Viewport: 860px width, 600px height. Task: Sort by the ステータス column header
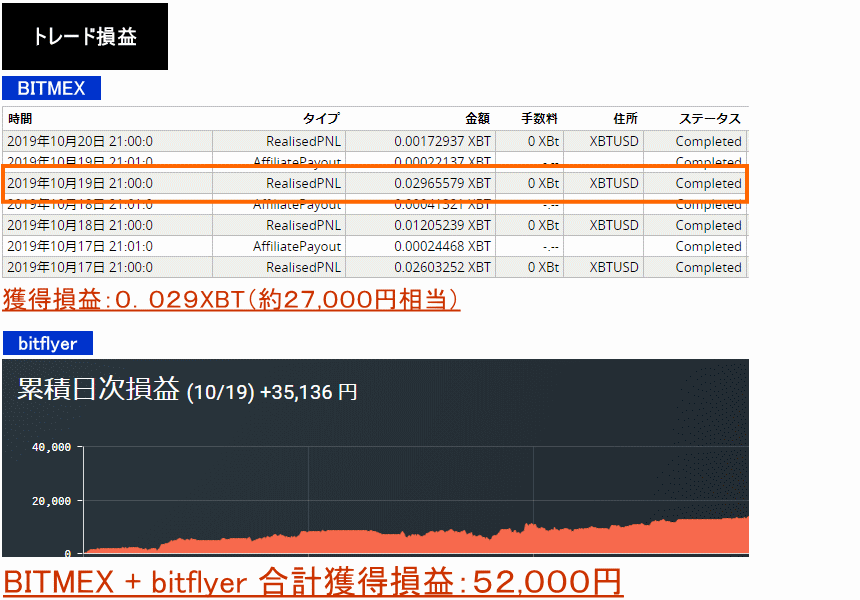pyautogui.click(x=710, y=119)
